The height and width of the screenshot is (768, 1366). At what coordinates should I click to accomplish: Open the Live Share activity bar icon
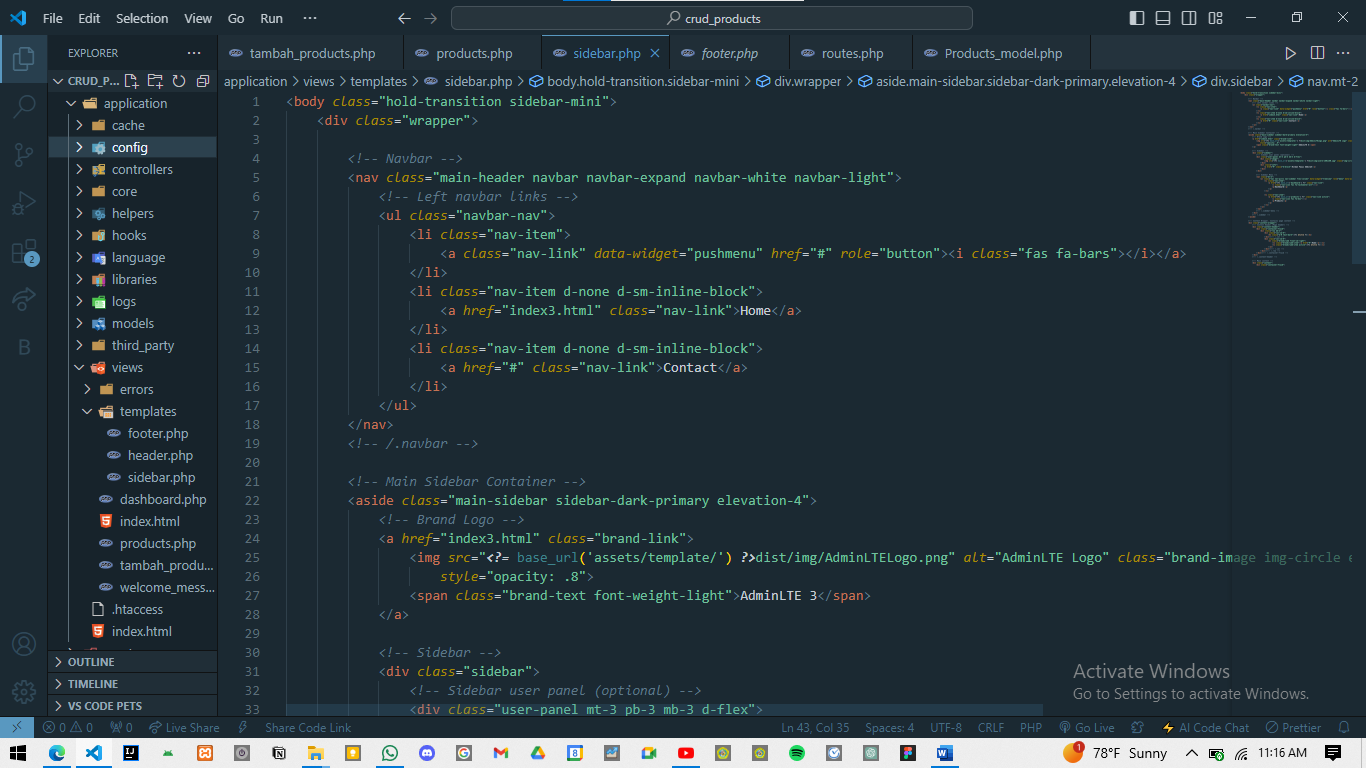pyautogui.click(x=24, y=299)
